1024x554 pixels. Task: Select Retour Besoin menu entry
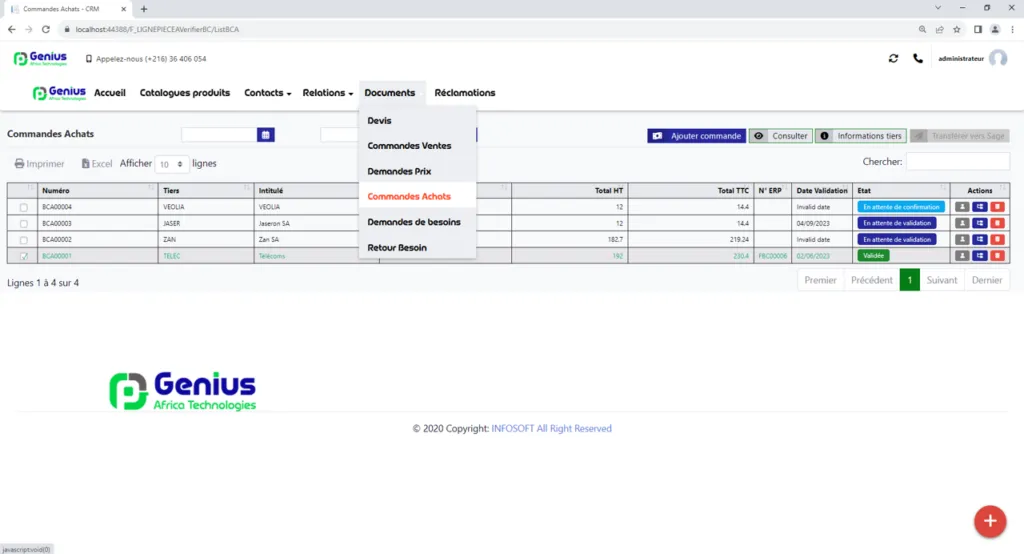(397, 248)
